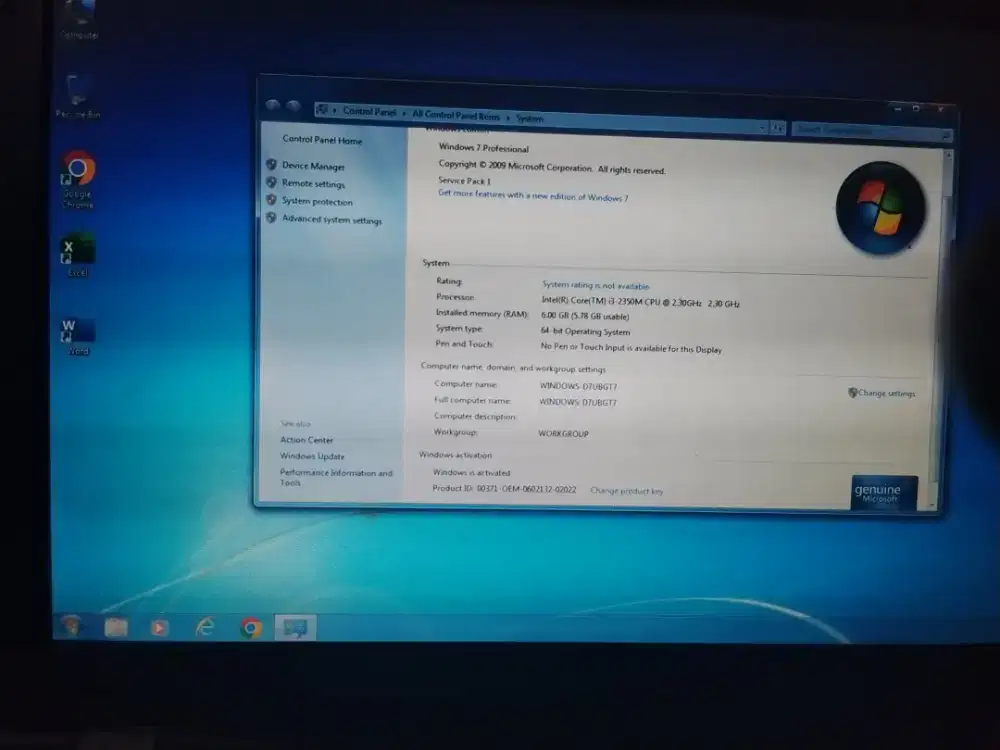Click the Change product key link
Viewport: 1000px width, 750px height.
pyautogui.click(x=626, y=490)
